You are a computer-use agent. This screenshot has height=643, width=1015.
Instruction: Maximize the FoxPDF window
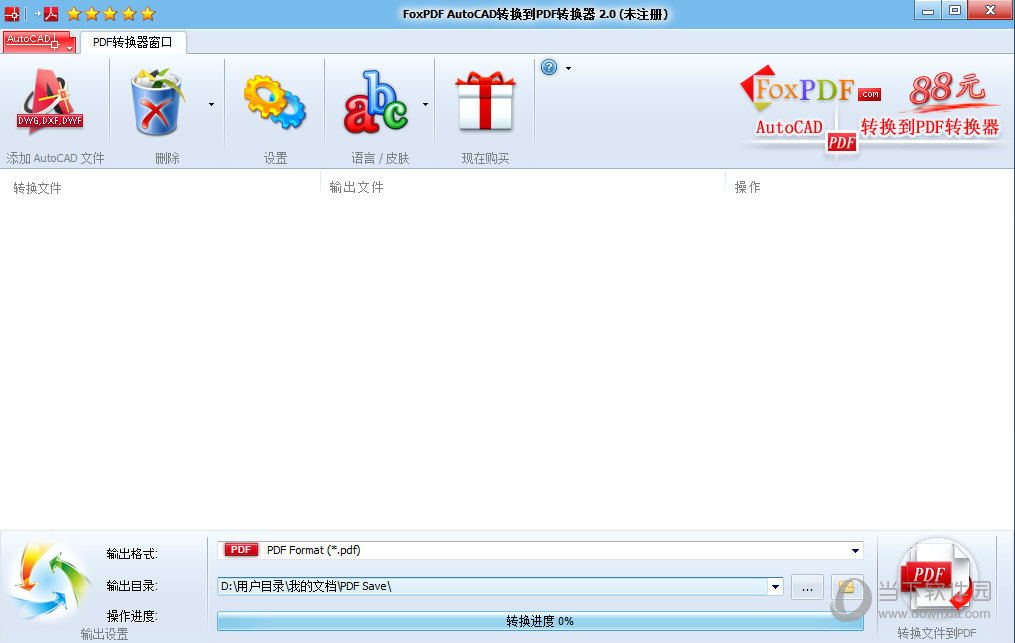955,10
